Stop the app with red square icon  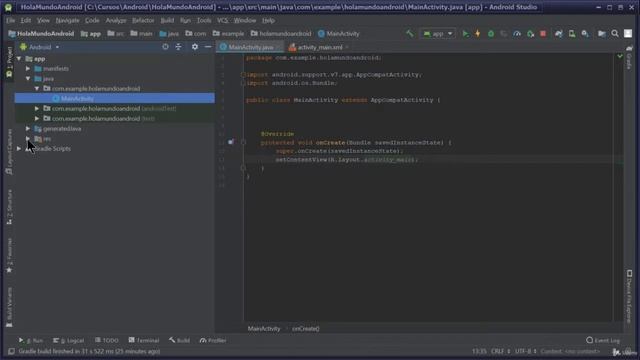(x=543, y=34)
